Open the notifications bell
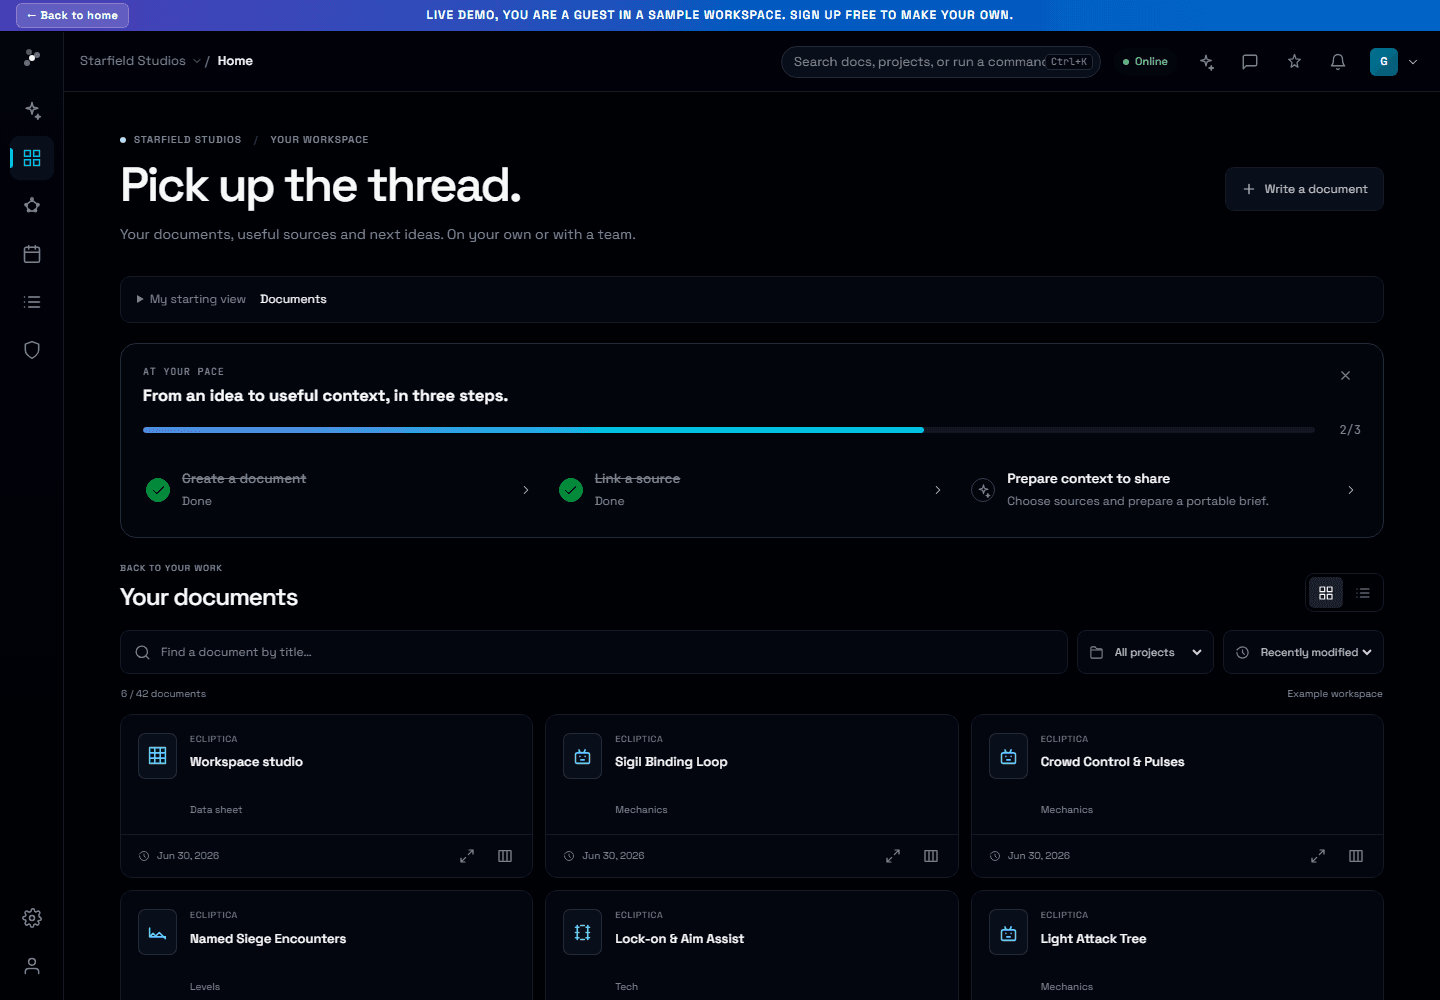 click(x=1338, y=62)
